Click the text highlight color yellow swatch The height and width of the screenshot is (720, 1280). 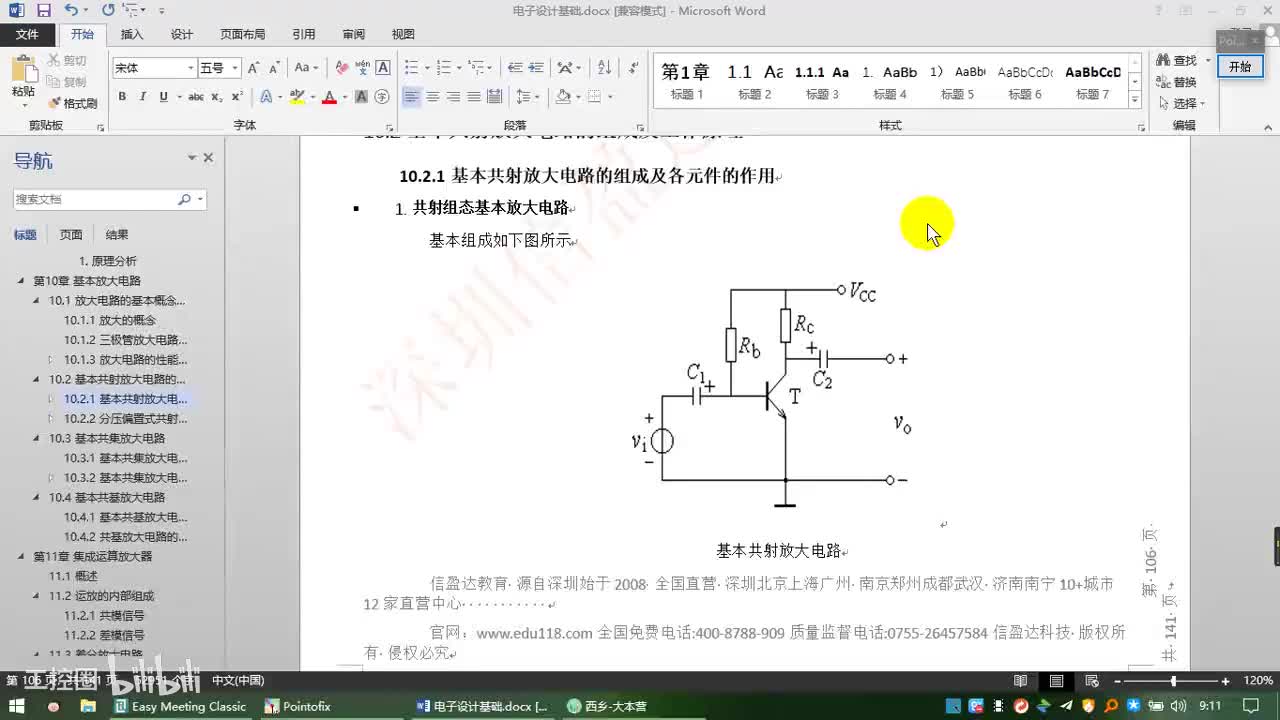pyautogui.click(x=297, y=97)
